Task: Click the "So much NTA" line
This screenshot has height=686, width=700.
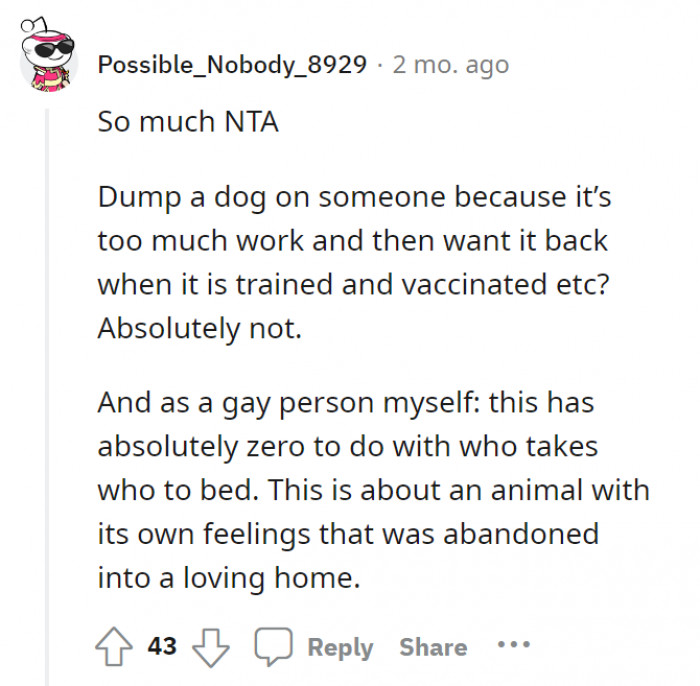Action: pos(187,122)
